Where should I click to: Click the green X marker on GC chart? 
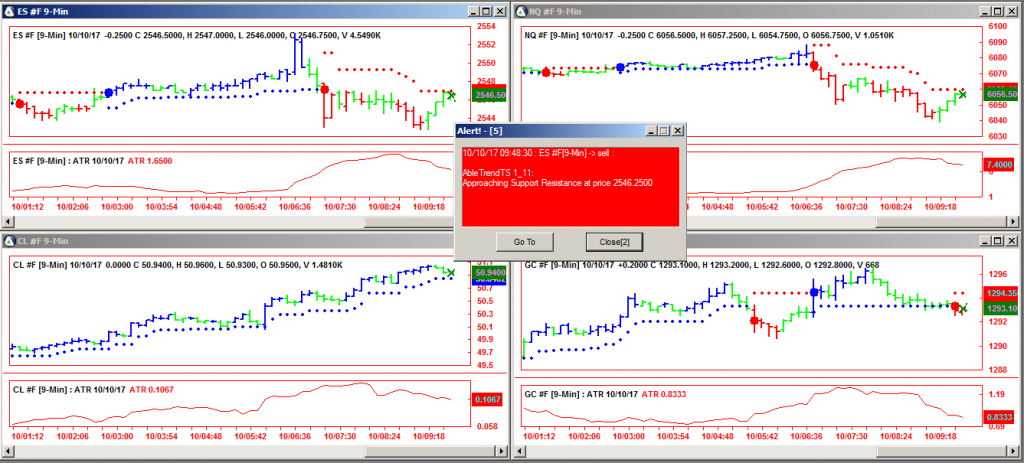point(963,308)
